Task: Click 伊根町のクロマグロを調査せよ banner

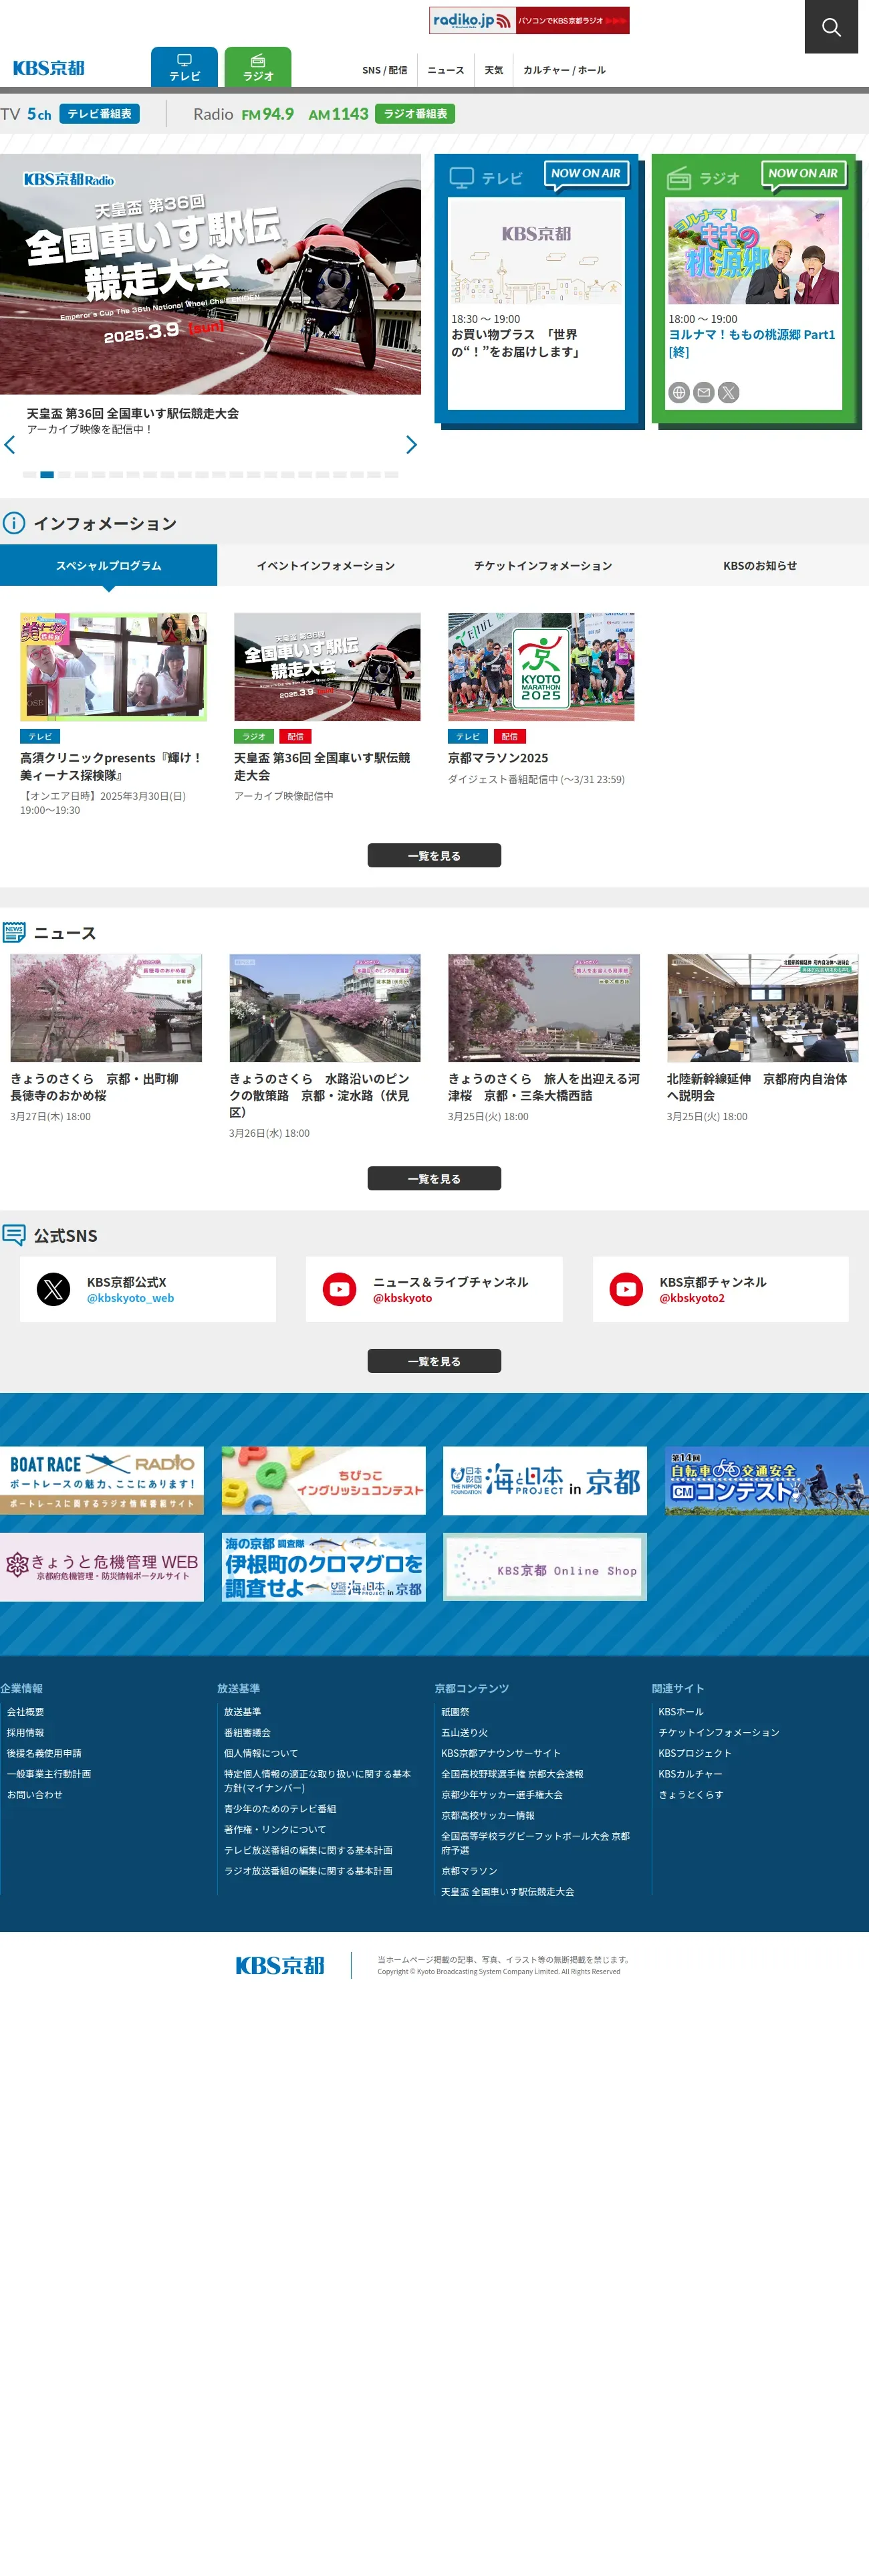Action: [x=324, y=1567]
